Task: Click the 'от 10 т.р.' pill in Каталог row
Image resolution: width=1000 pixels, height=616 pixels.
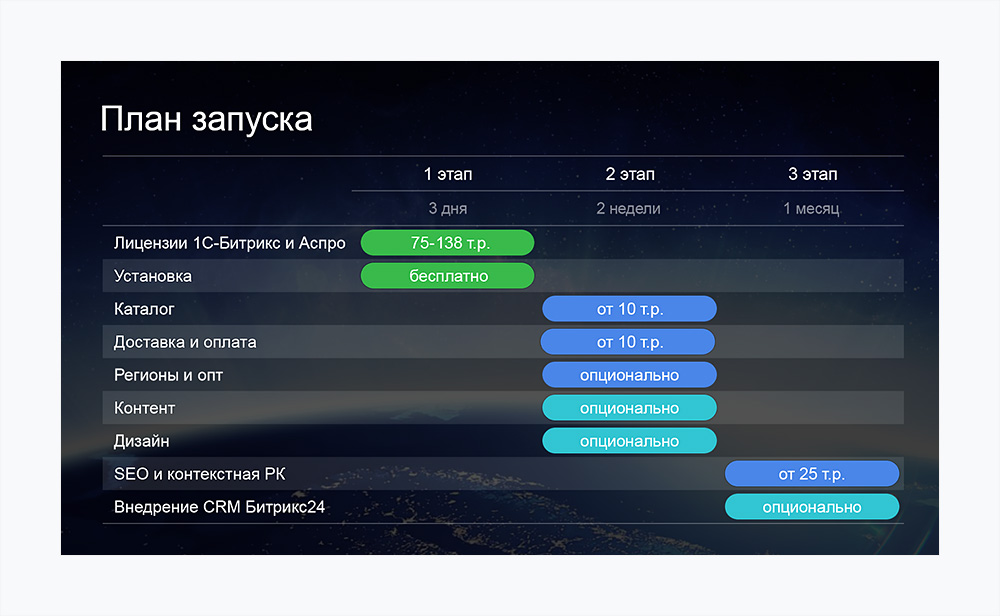Action: [629, 309]
